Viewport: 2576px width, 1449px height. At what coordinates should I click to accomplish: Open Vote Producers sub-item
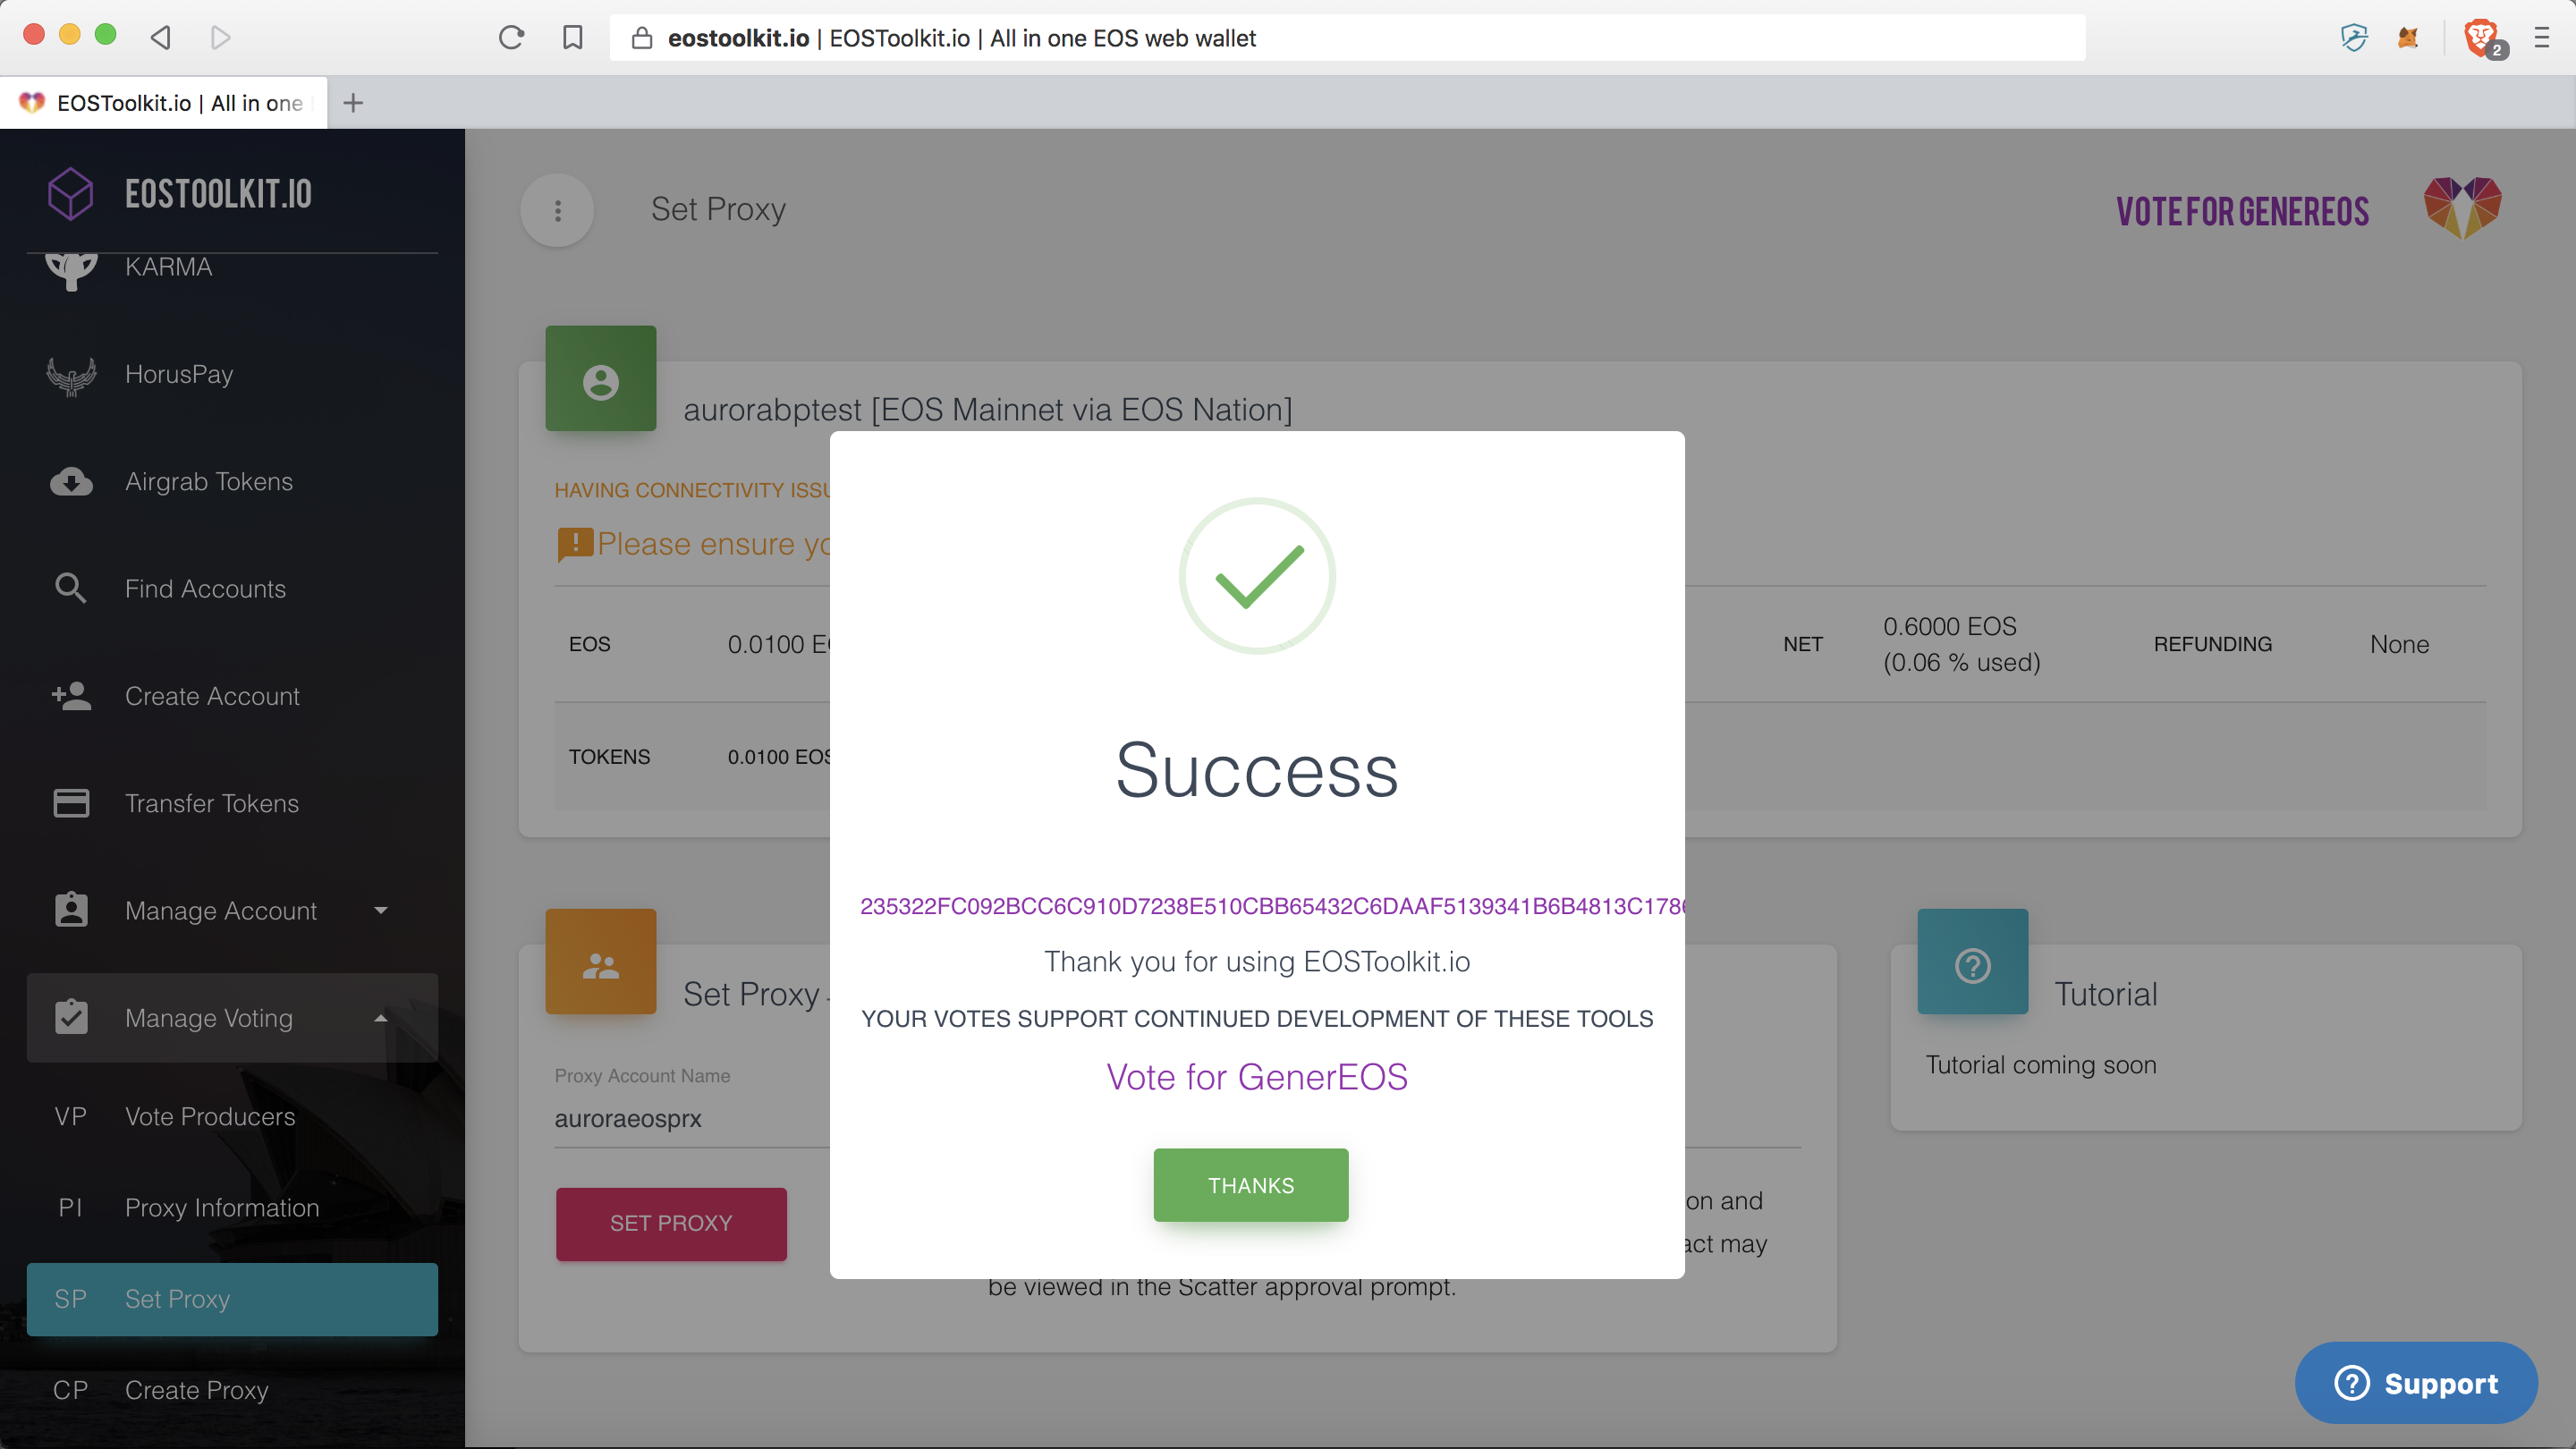(x=232, y=1116)
